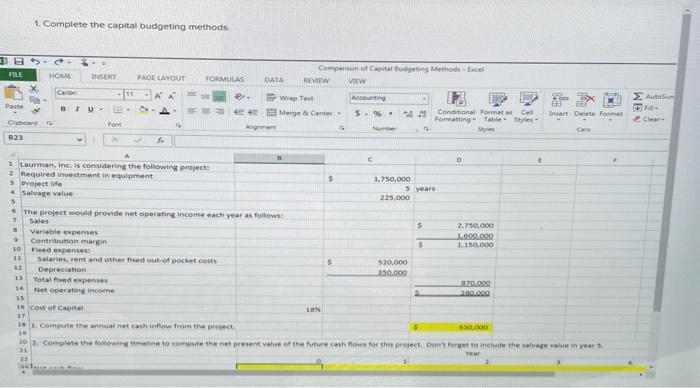Toggle middle vertical alignment

205,96
